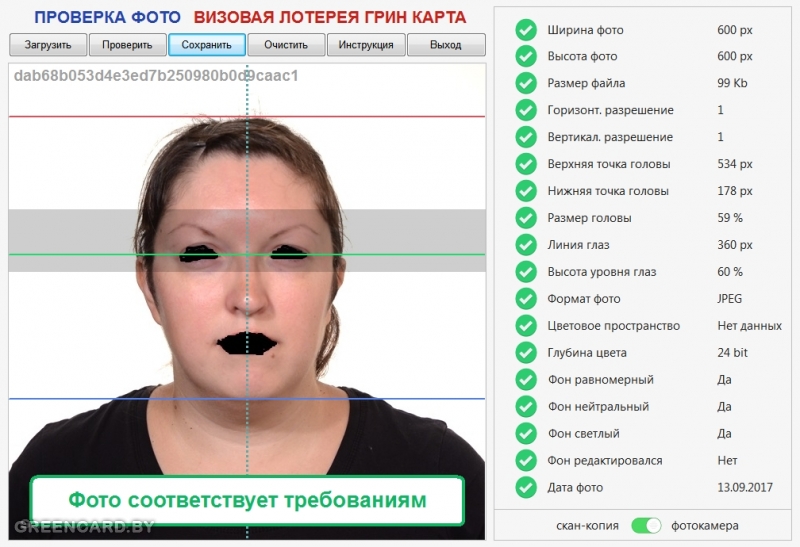Click the 13.09.2017 photo date value
This screenshot has height=547, width=800.
pyautogui.click(x=745, y=488)
